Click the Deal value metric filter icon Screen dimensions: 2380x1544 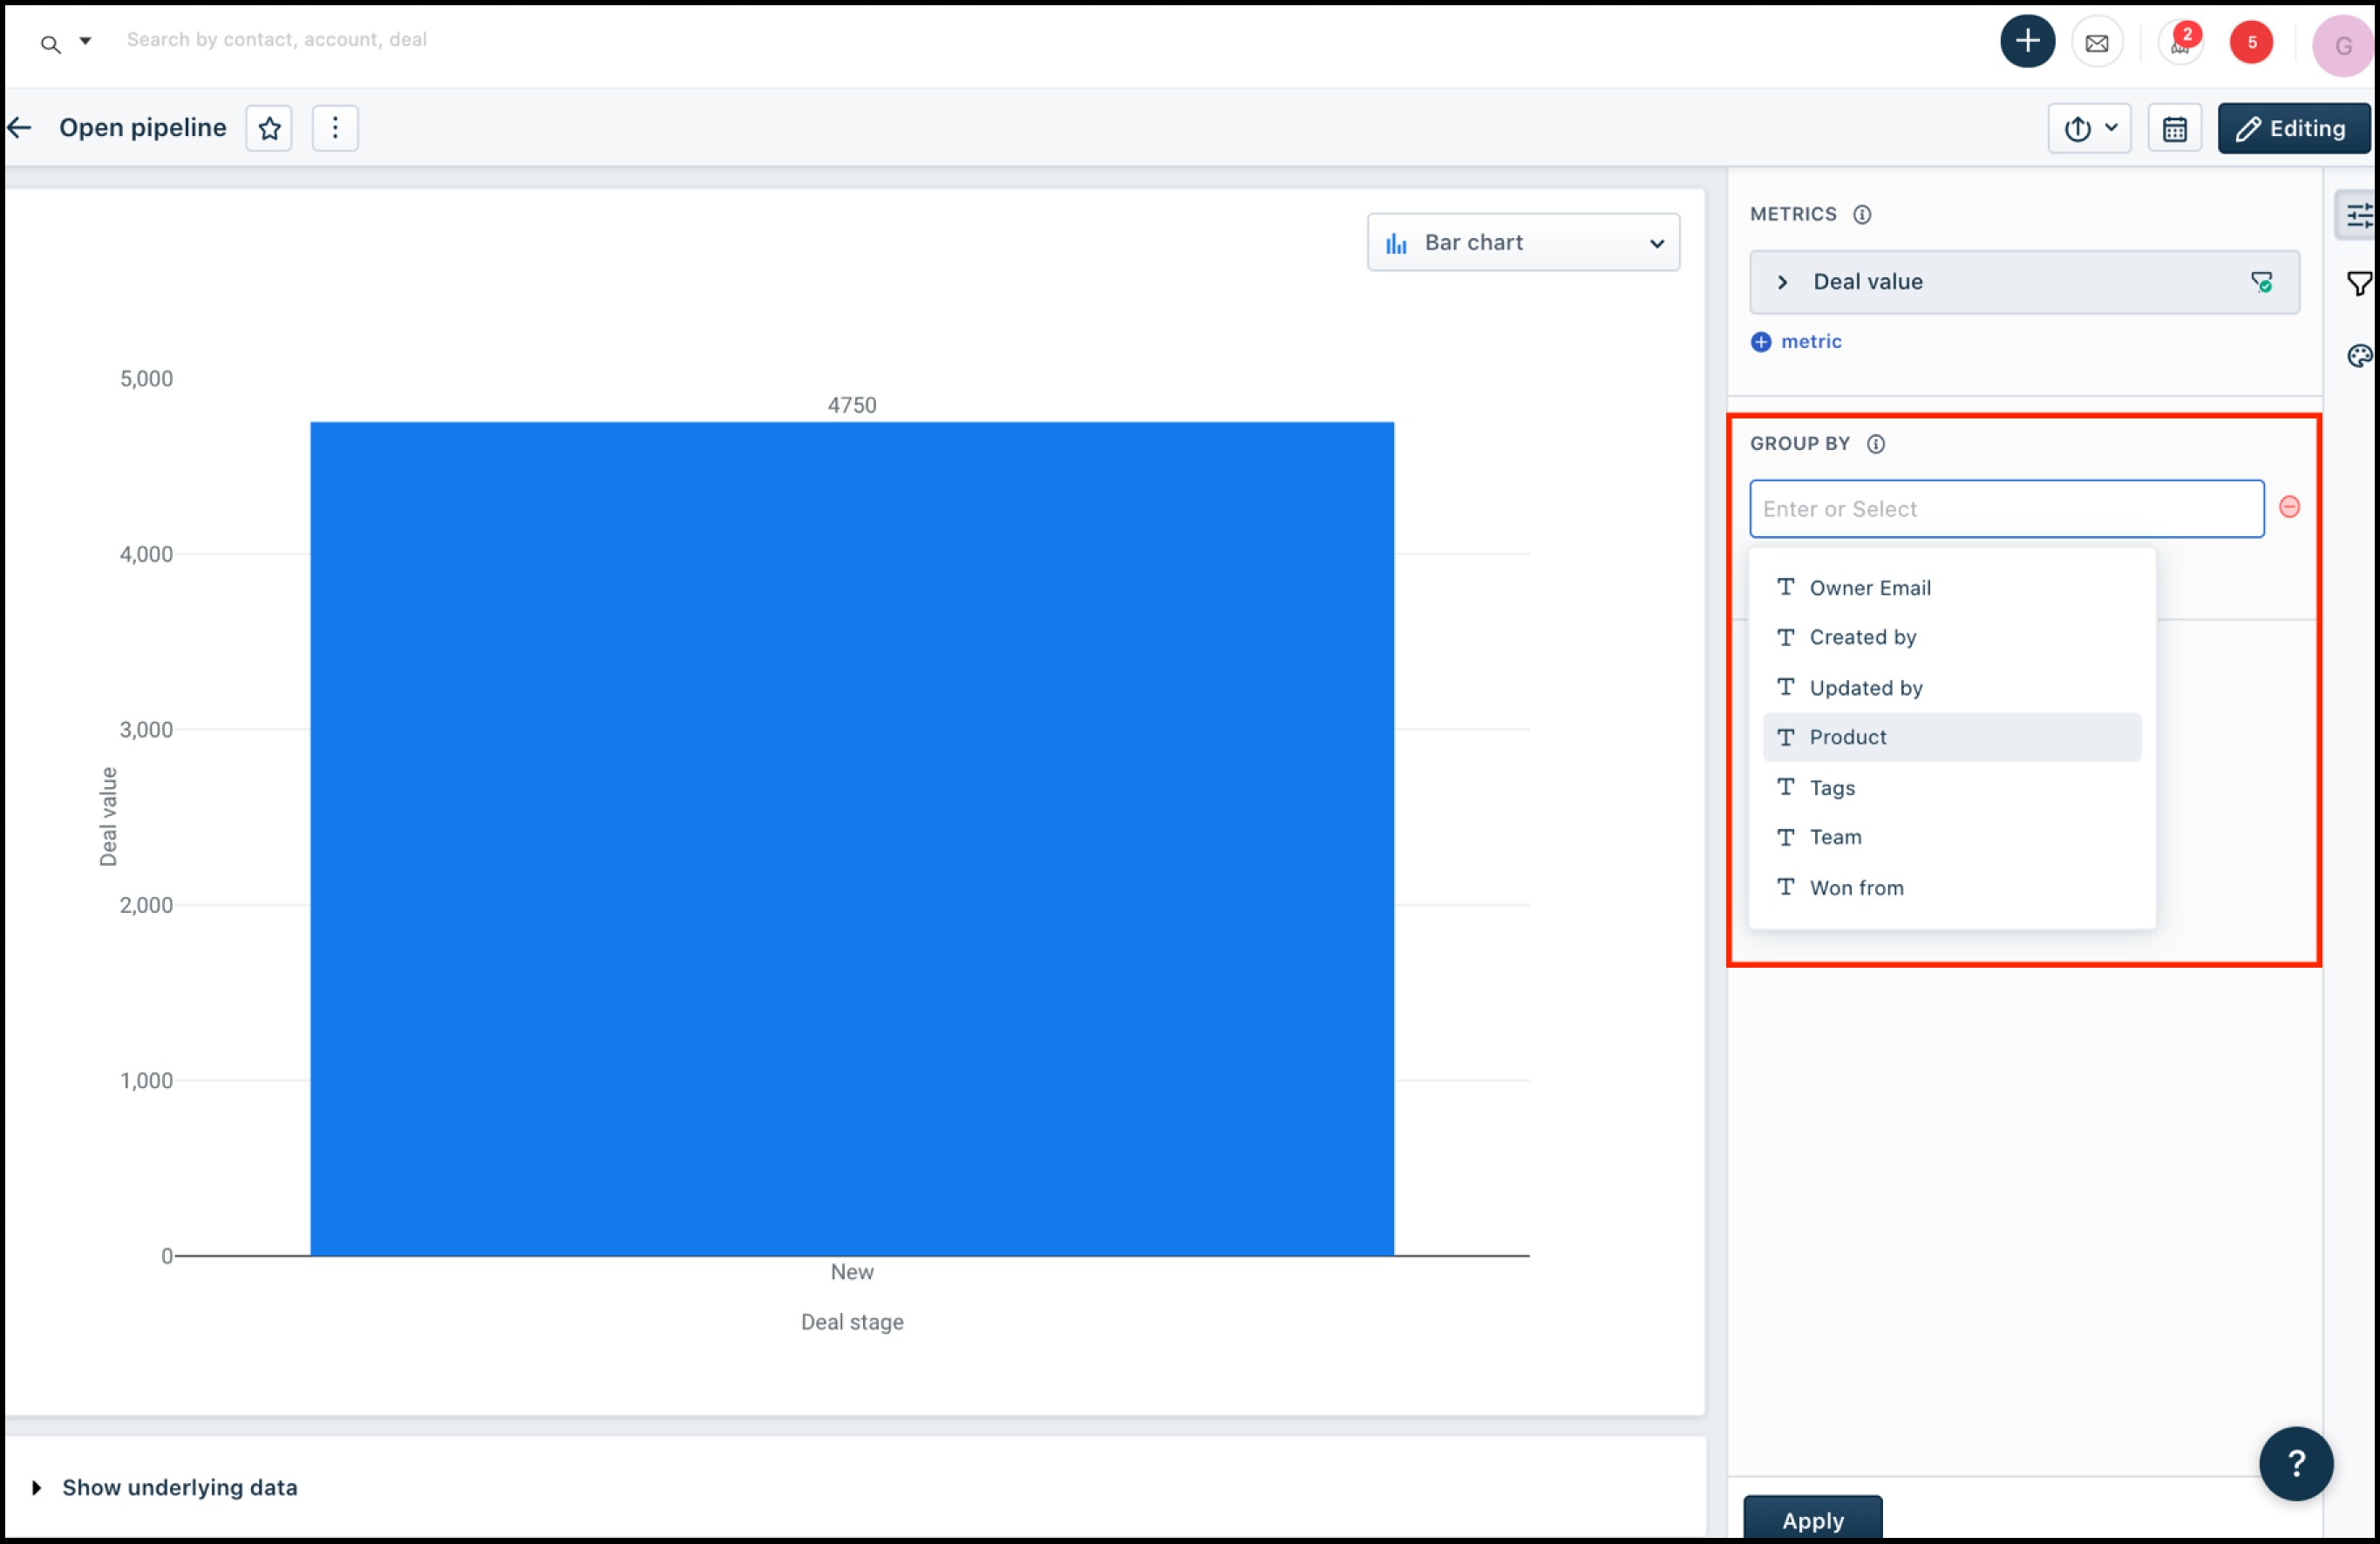click(x=2261, y=282)
